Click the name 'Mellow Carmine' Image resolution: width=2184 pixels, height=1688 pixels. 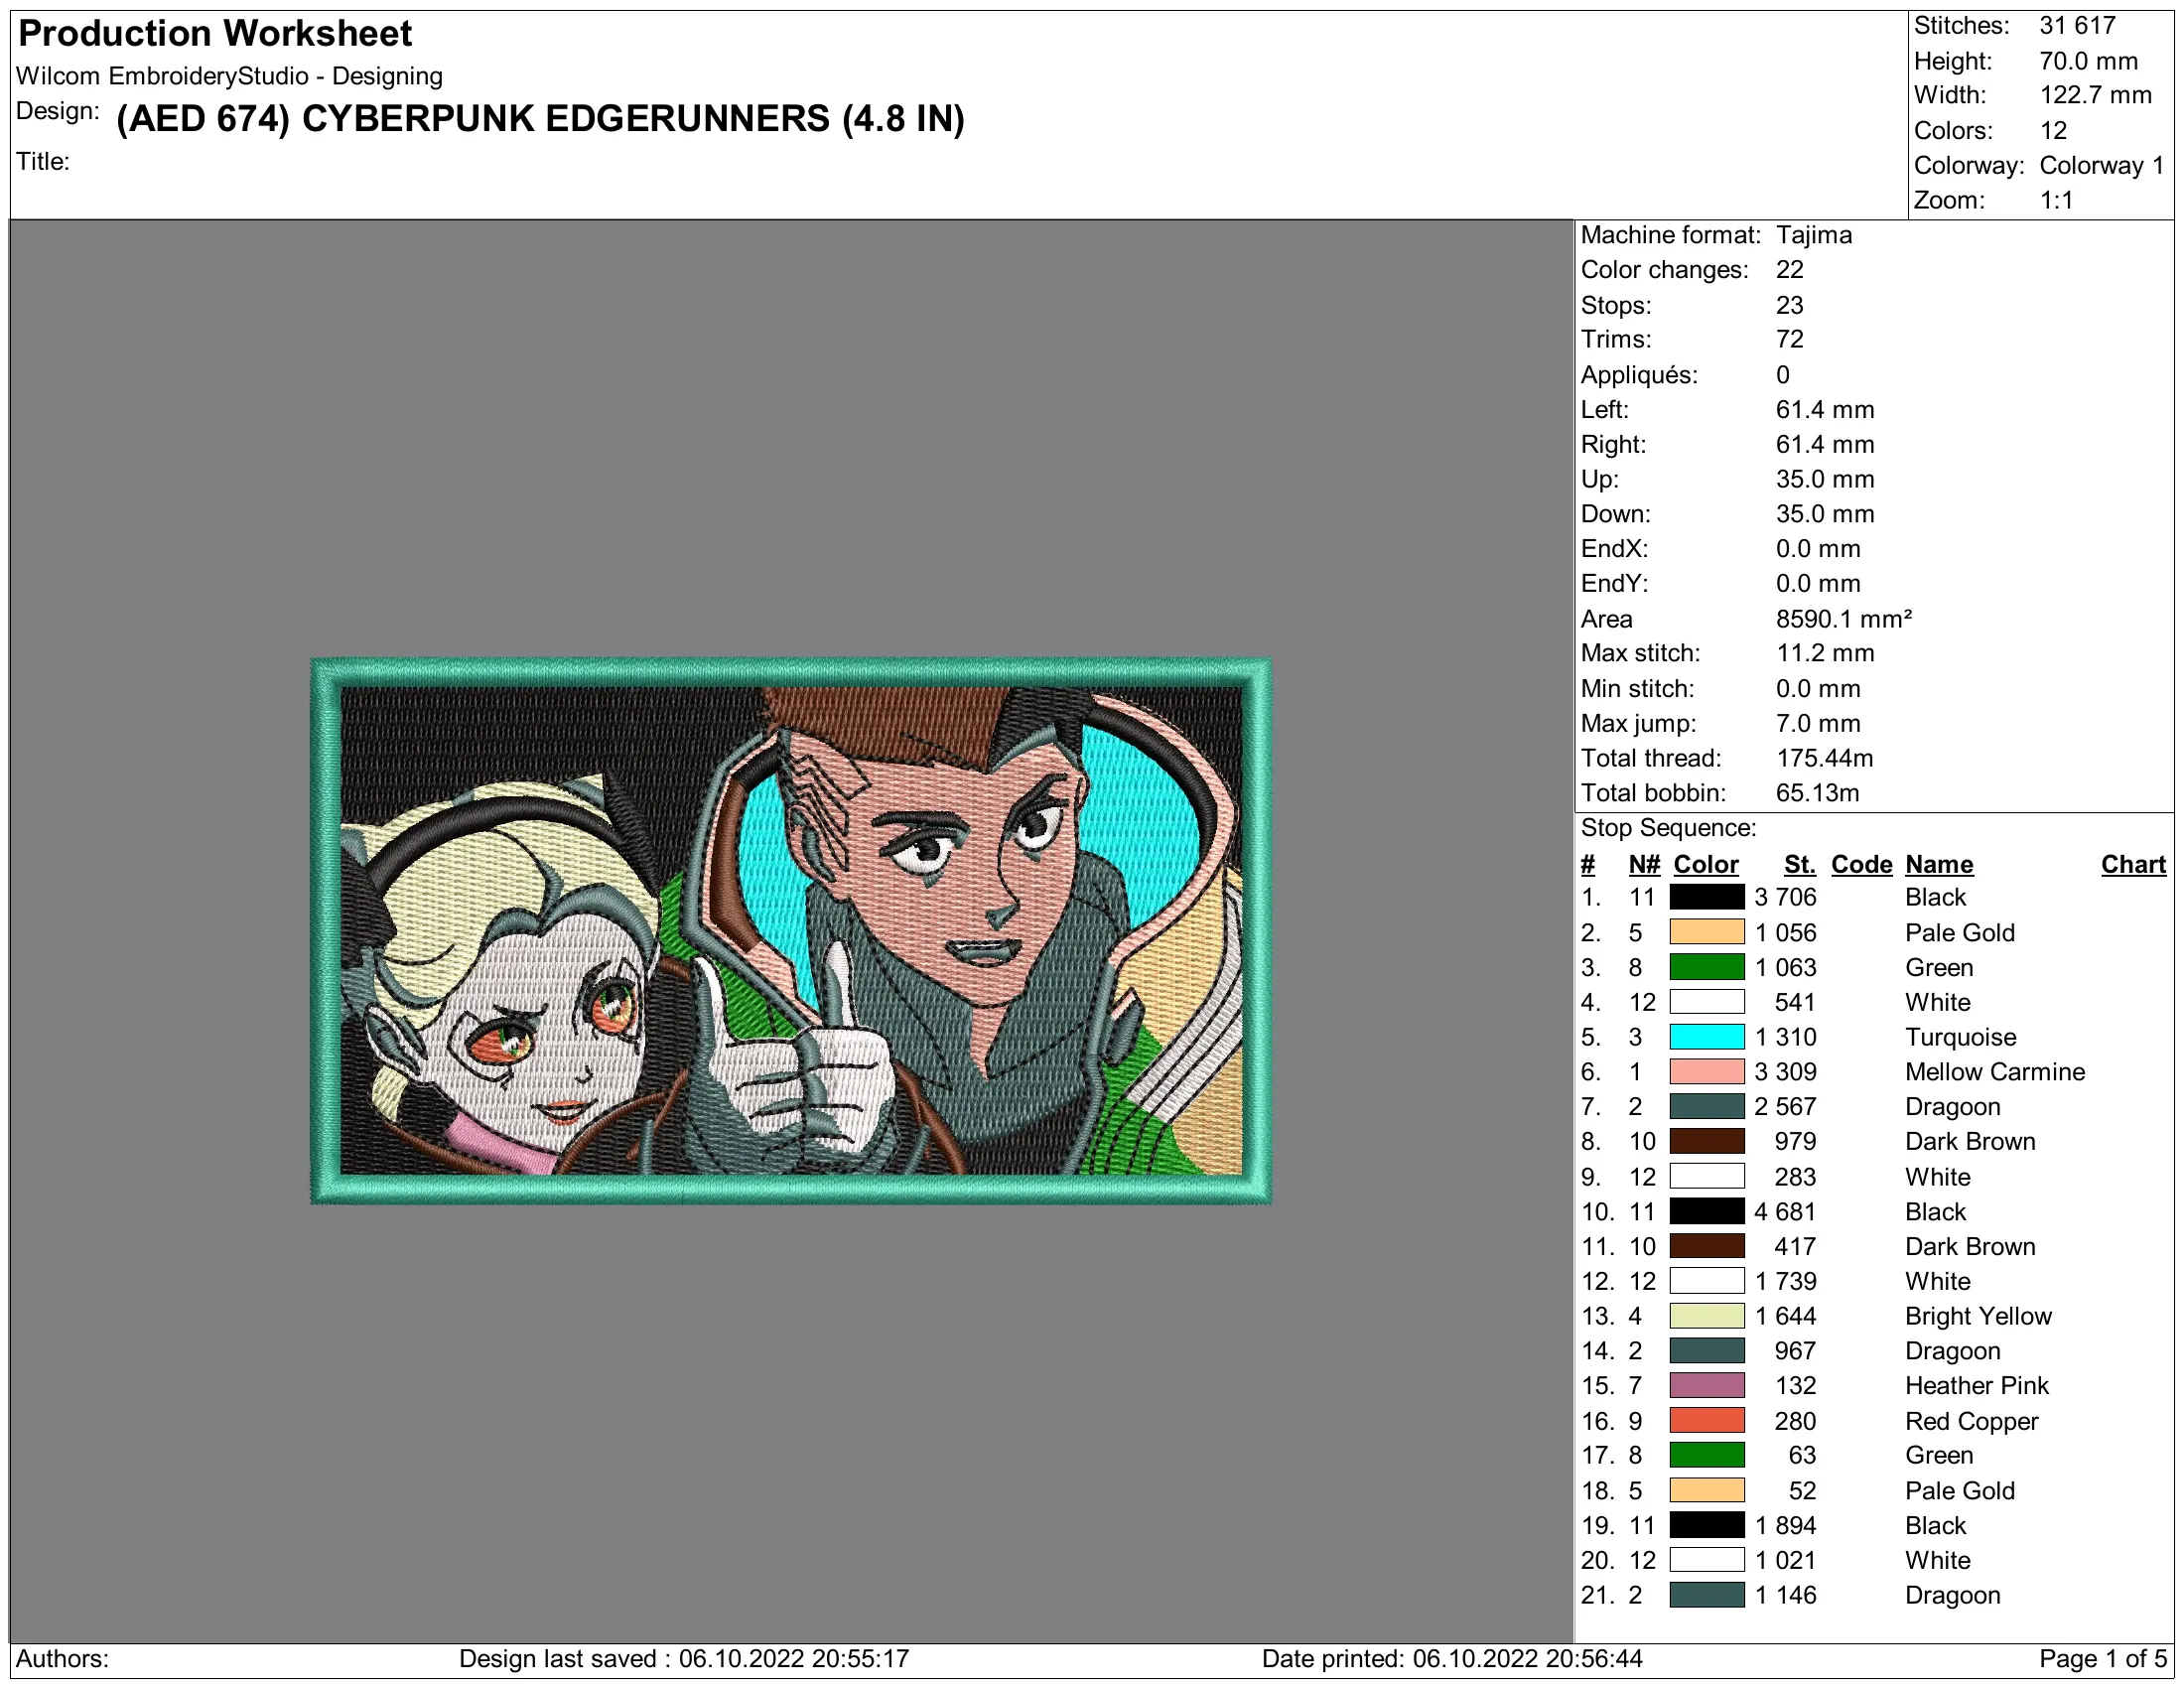point(1994,1072)
